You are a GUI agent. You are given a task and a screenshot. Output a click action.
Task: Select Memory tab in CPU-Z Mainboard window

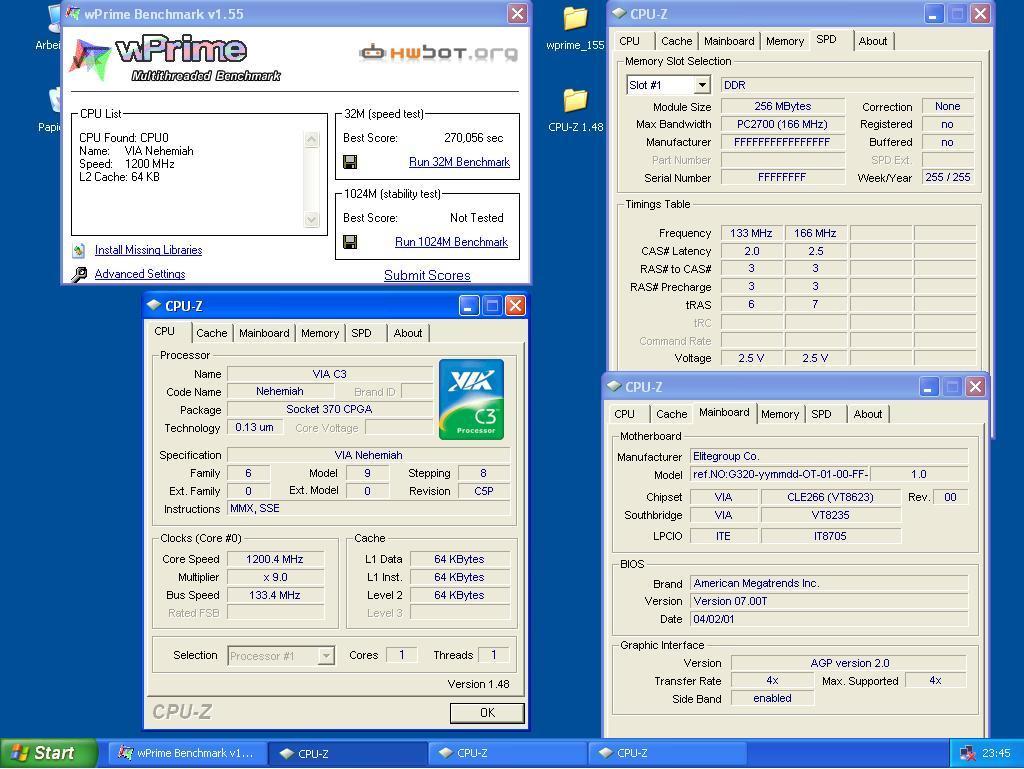[x=780, y=414]
